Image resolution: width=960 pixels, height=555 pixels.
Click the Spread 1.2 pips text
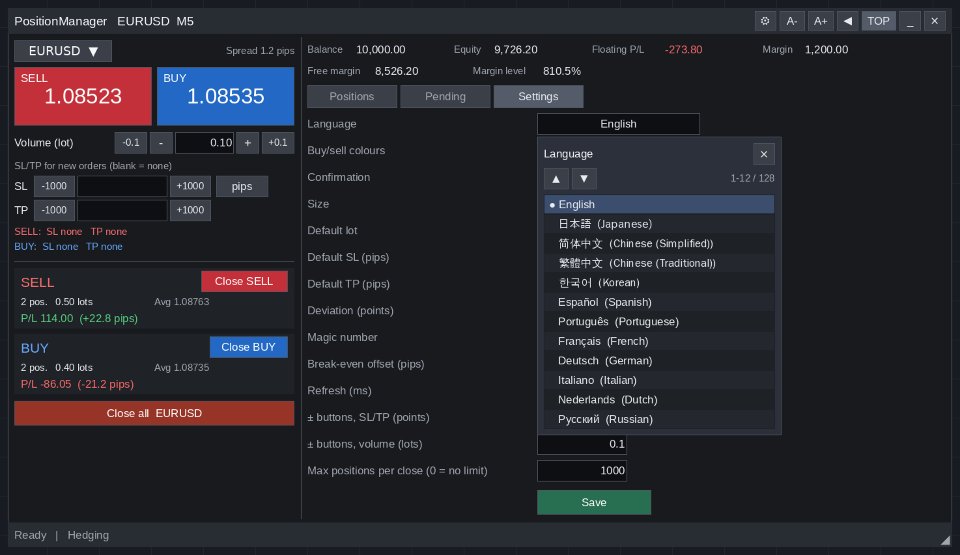[x=260, y=51]
